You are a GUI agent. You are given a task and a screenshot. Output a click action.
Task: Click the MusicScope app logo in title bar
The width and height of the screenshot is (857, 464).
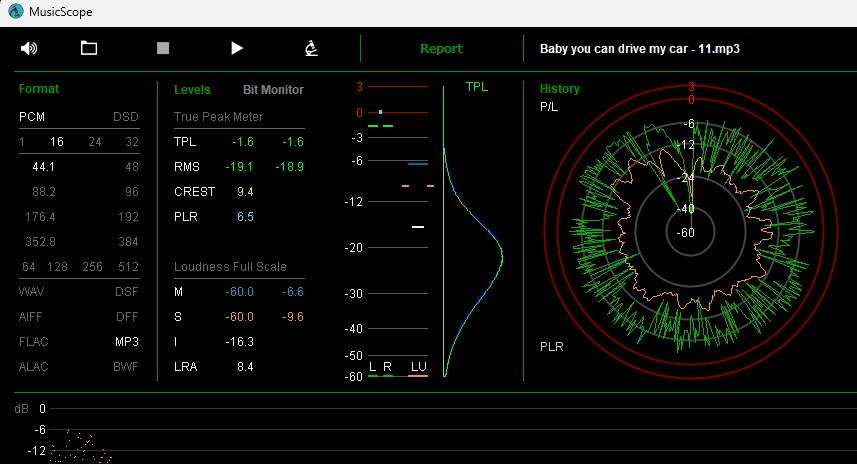14,12
